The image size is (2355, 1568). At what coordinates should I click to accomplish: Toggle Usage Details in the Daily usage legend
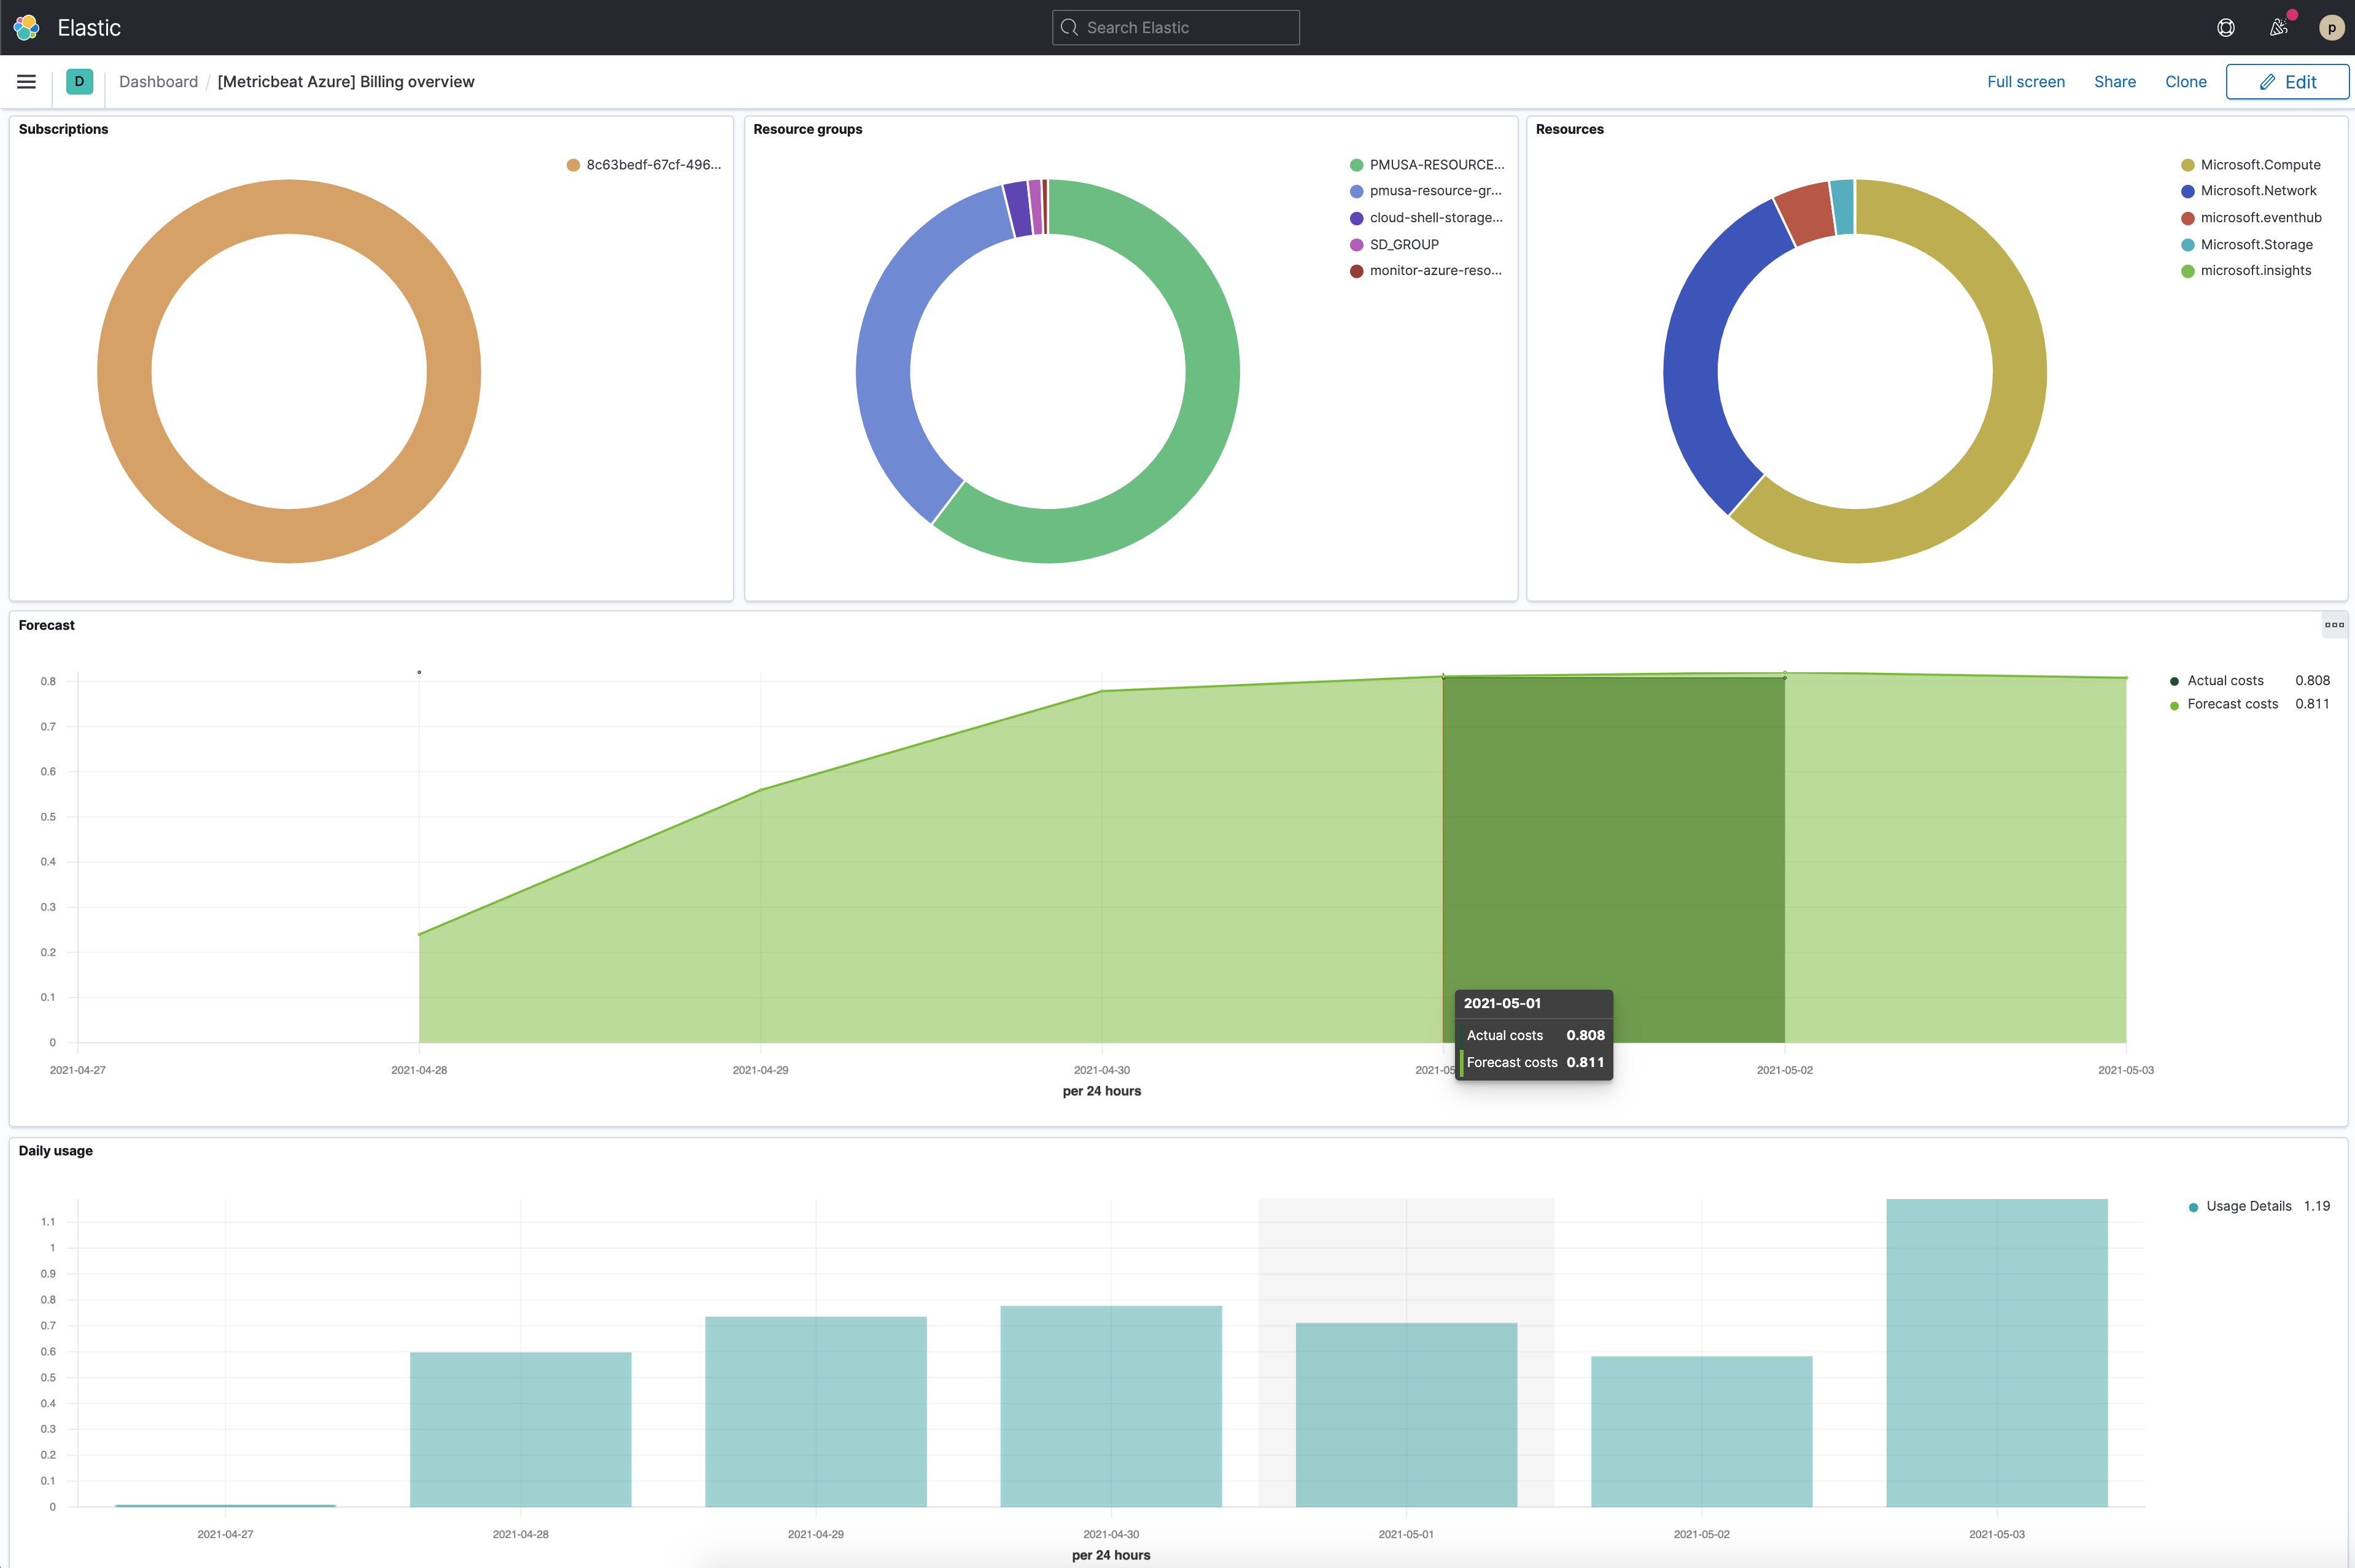pyautogui.click(x=2248, y=1206)
